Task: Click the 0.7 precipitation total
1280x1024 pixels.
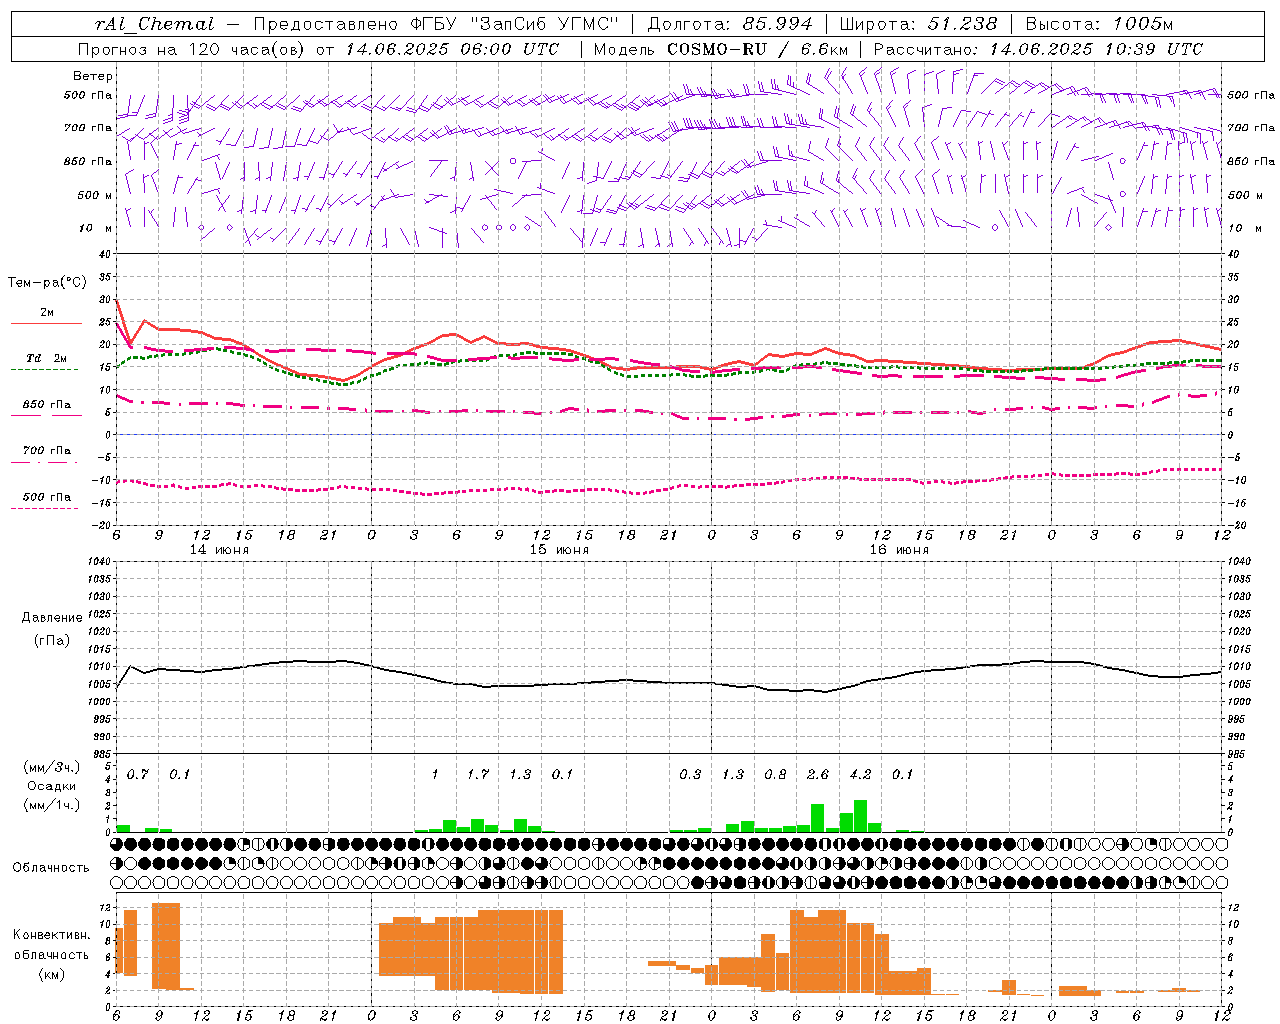Action: click(138, 774)
